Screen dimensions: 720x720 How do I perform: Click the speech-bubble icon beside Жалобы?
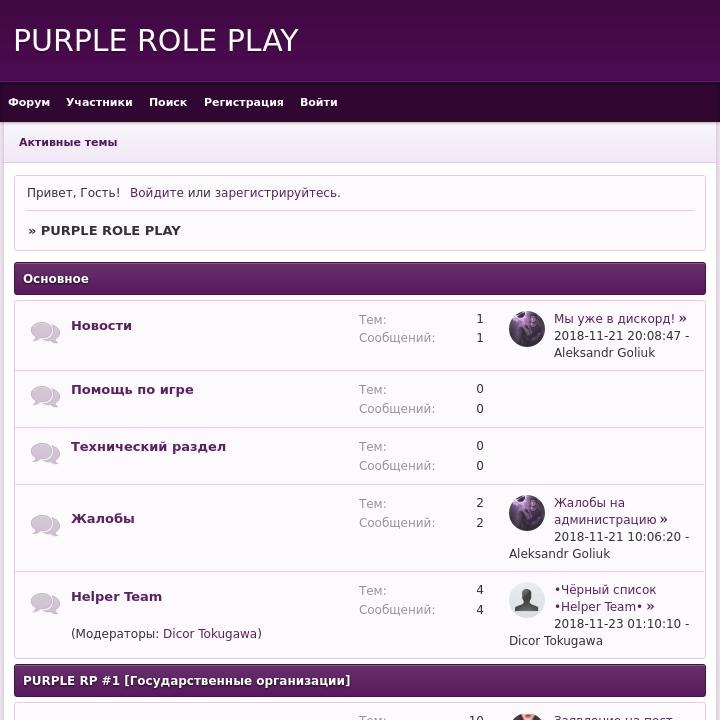pyautogui.click(x=45, y=525)
